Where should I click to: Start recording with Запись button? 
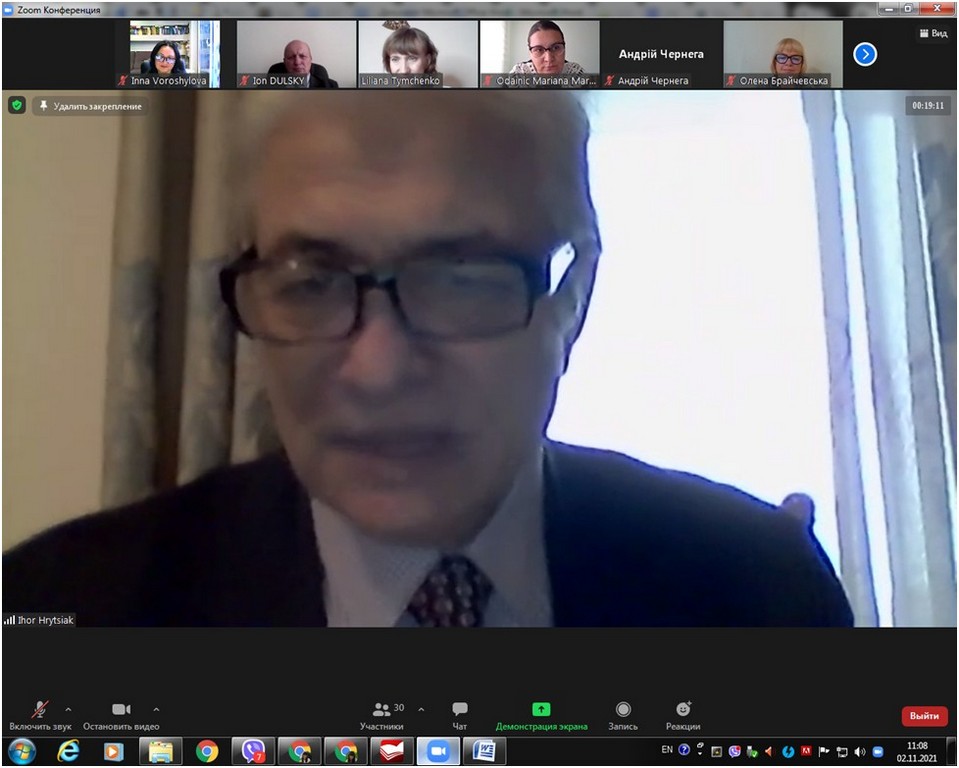point(623,710)
